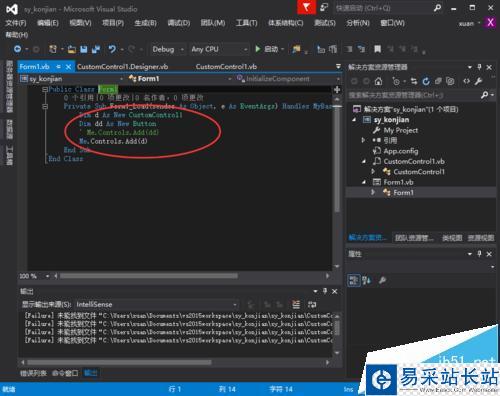500x396 pixels.
Task: Select My Project in Solution Explorer
Action: click(401, 130)
